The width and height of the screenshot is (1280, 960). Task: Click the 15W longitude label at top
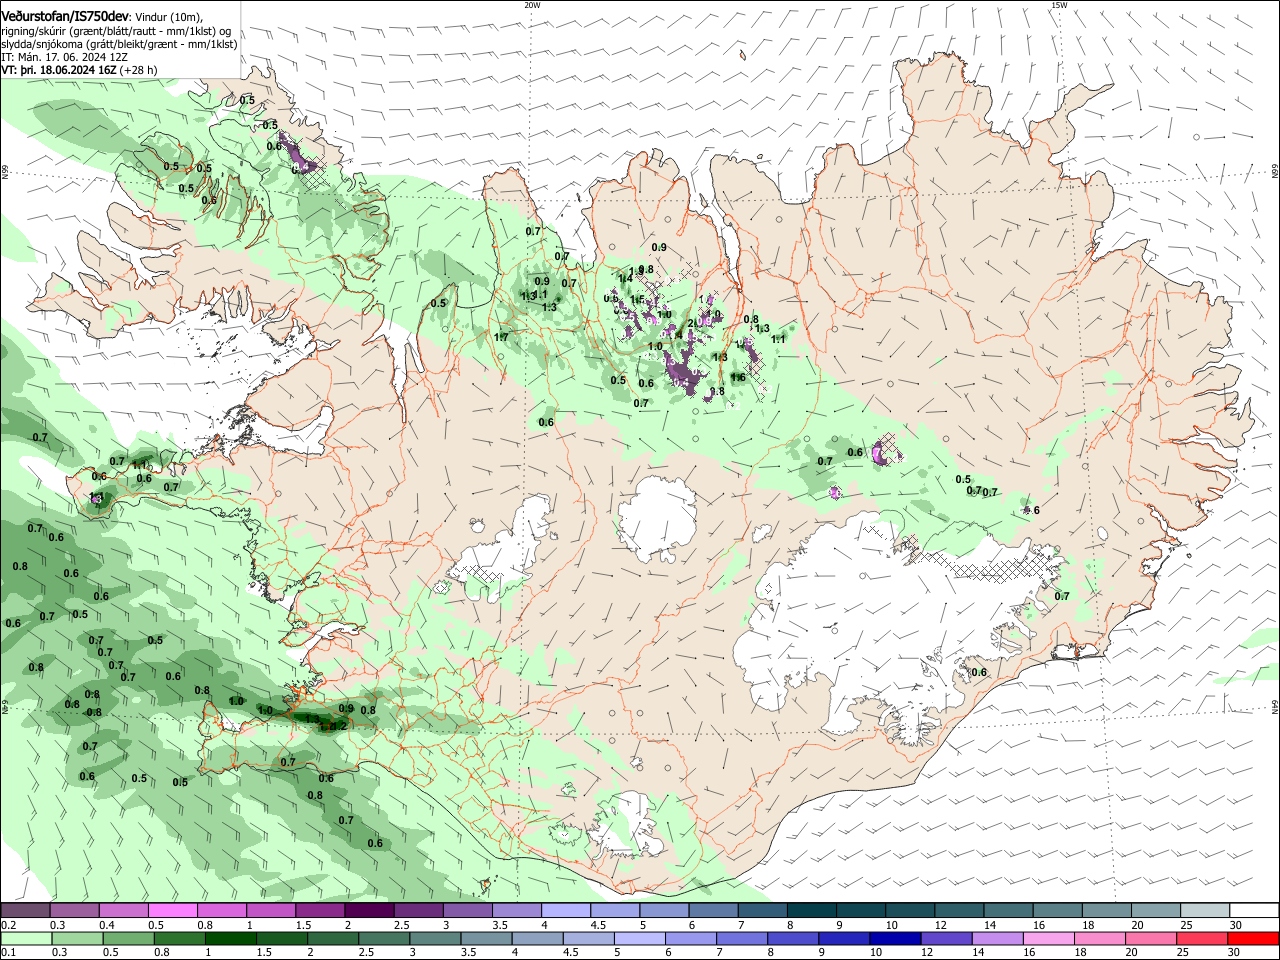pos(1059,5)
